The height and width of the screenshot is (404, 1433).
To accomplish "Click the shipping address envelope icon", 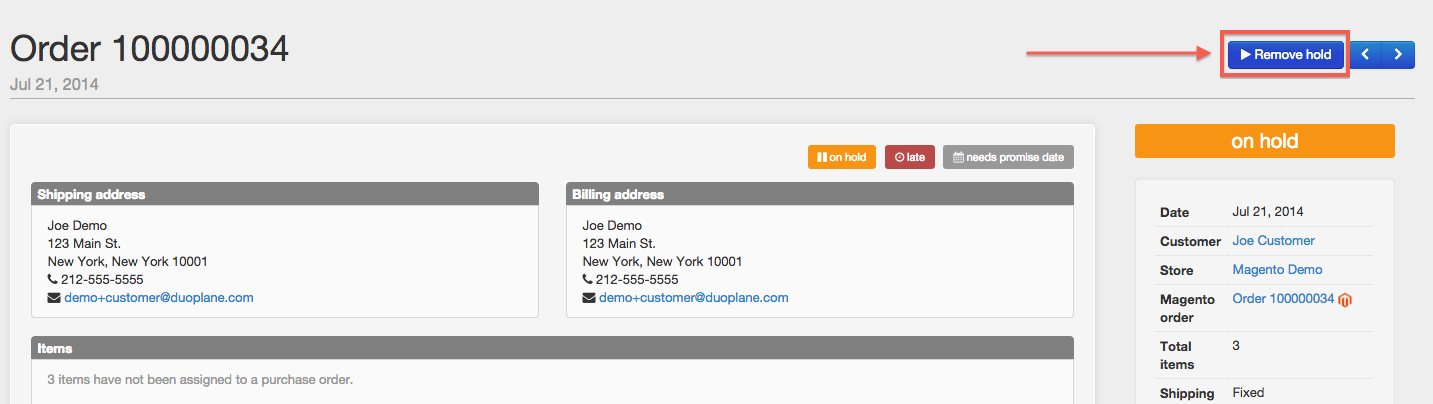I will click(x=54, y=298).
